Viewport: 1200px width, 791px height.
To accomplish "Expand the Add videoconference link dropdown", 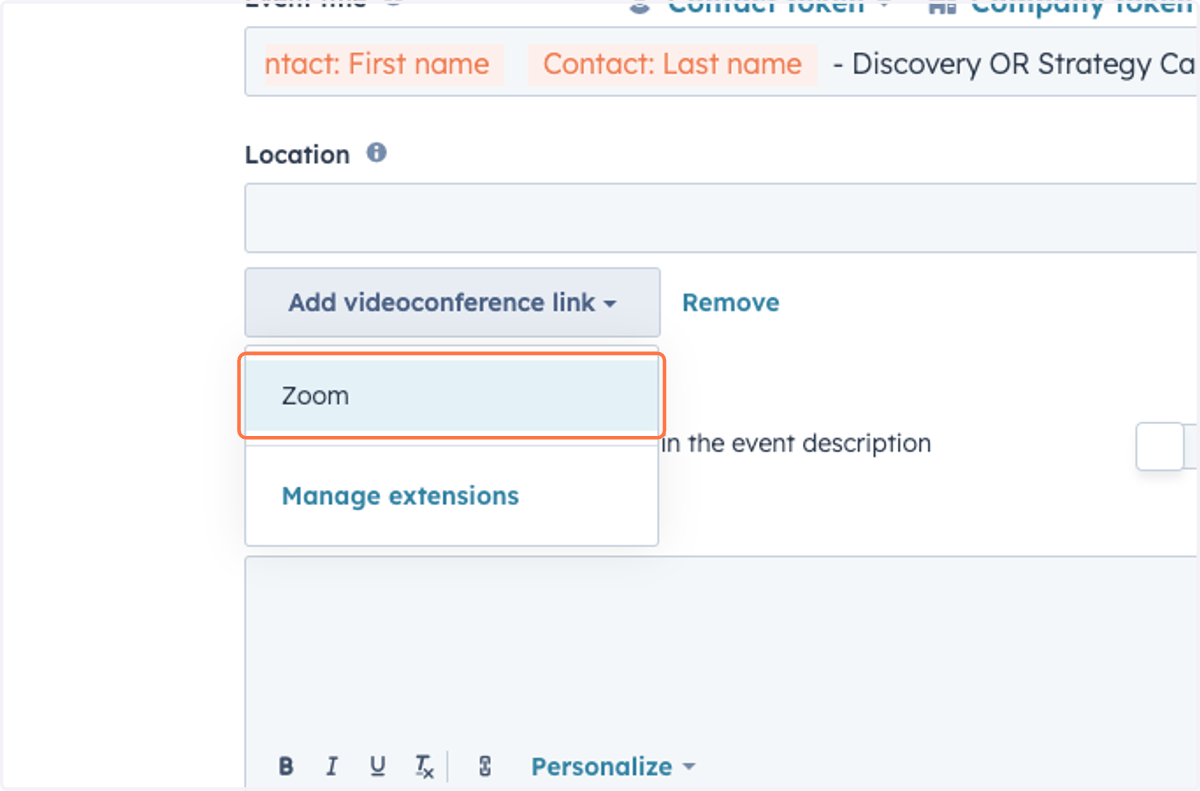I will tap(452, 302).
